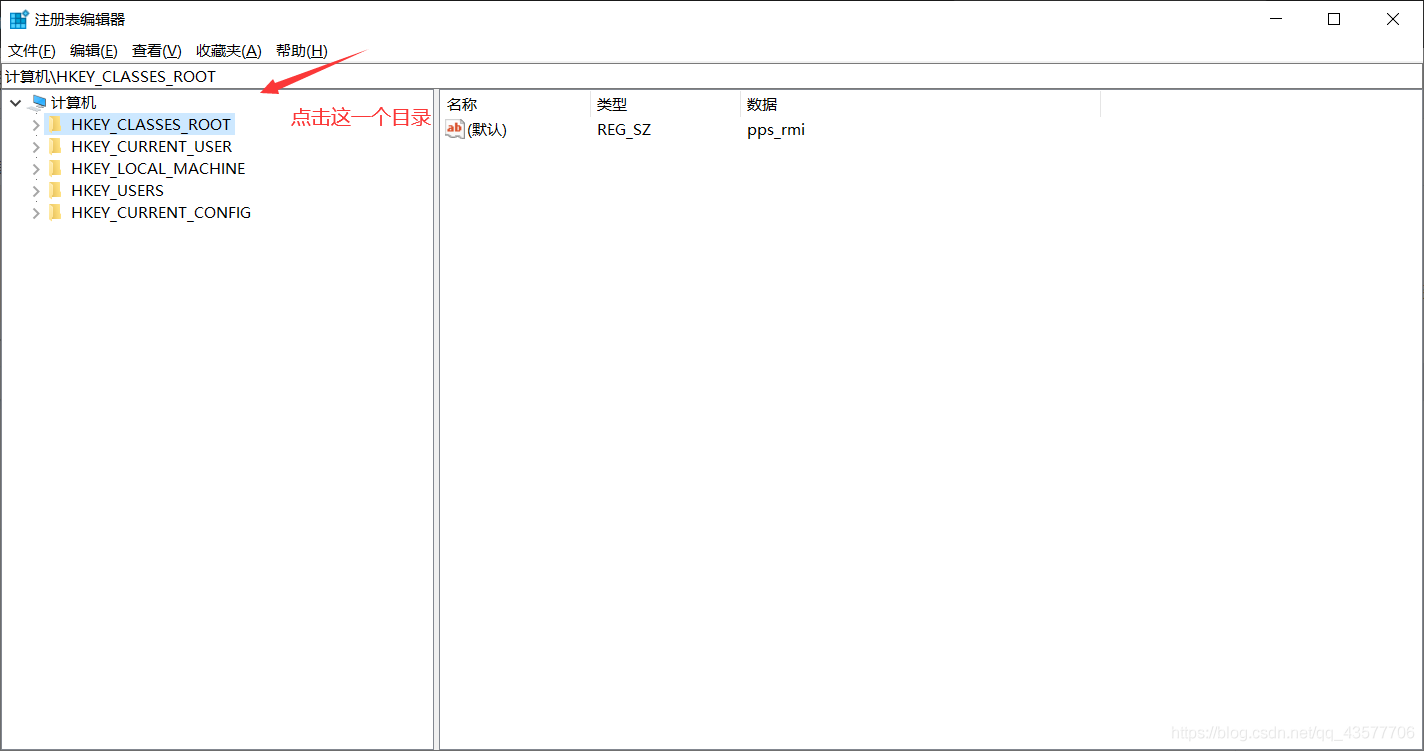
Task: Expand the HKEY_USERS key
Action: (x=36, y=191)
